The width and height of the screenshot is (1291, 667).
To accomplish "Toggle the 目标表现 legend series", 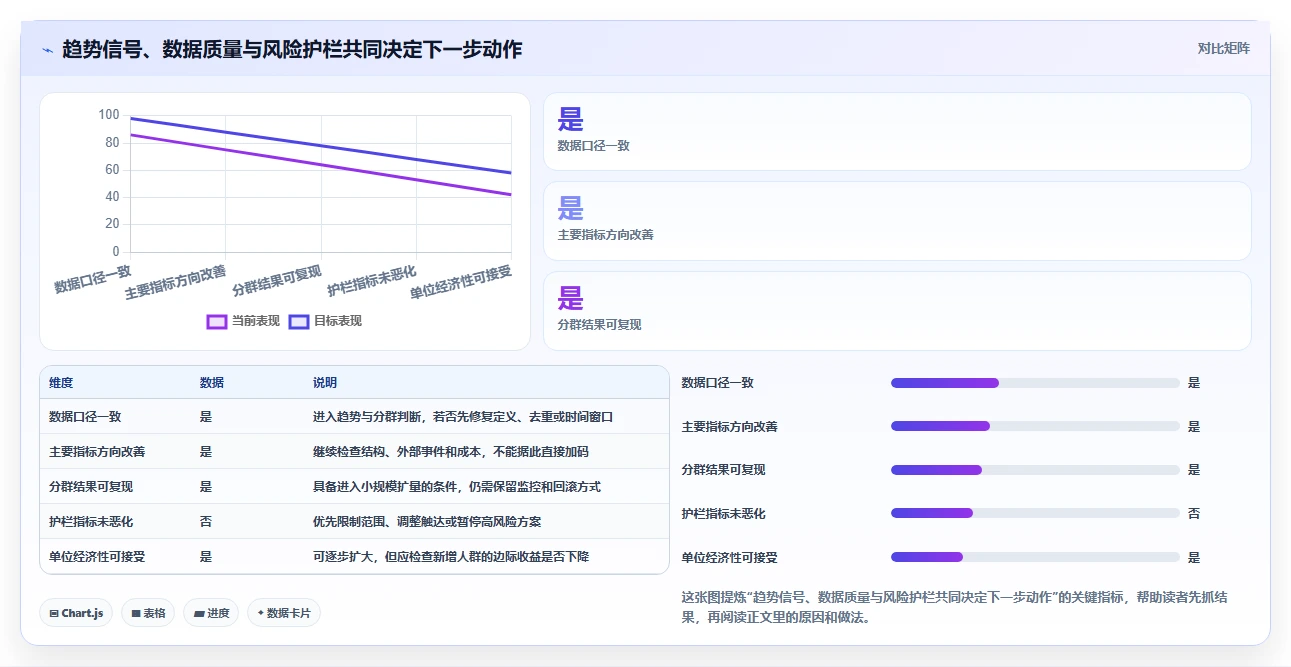I will [x=325, y=321].
